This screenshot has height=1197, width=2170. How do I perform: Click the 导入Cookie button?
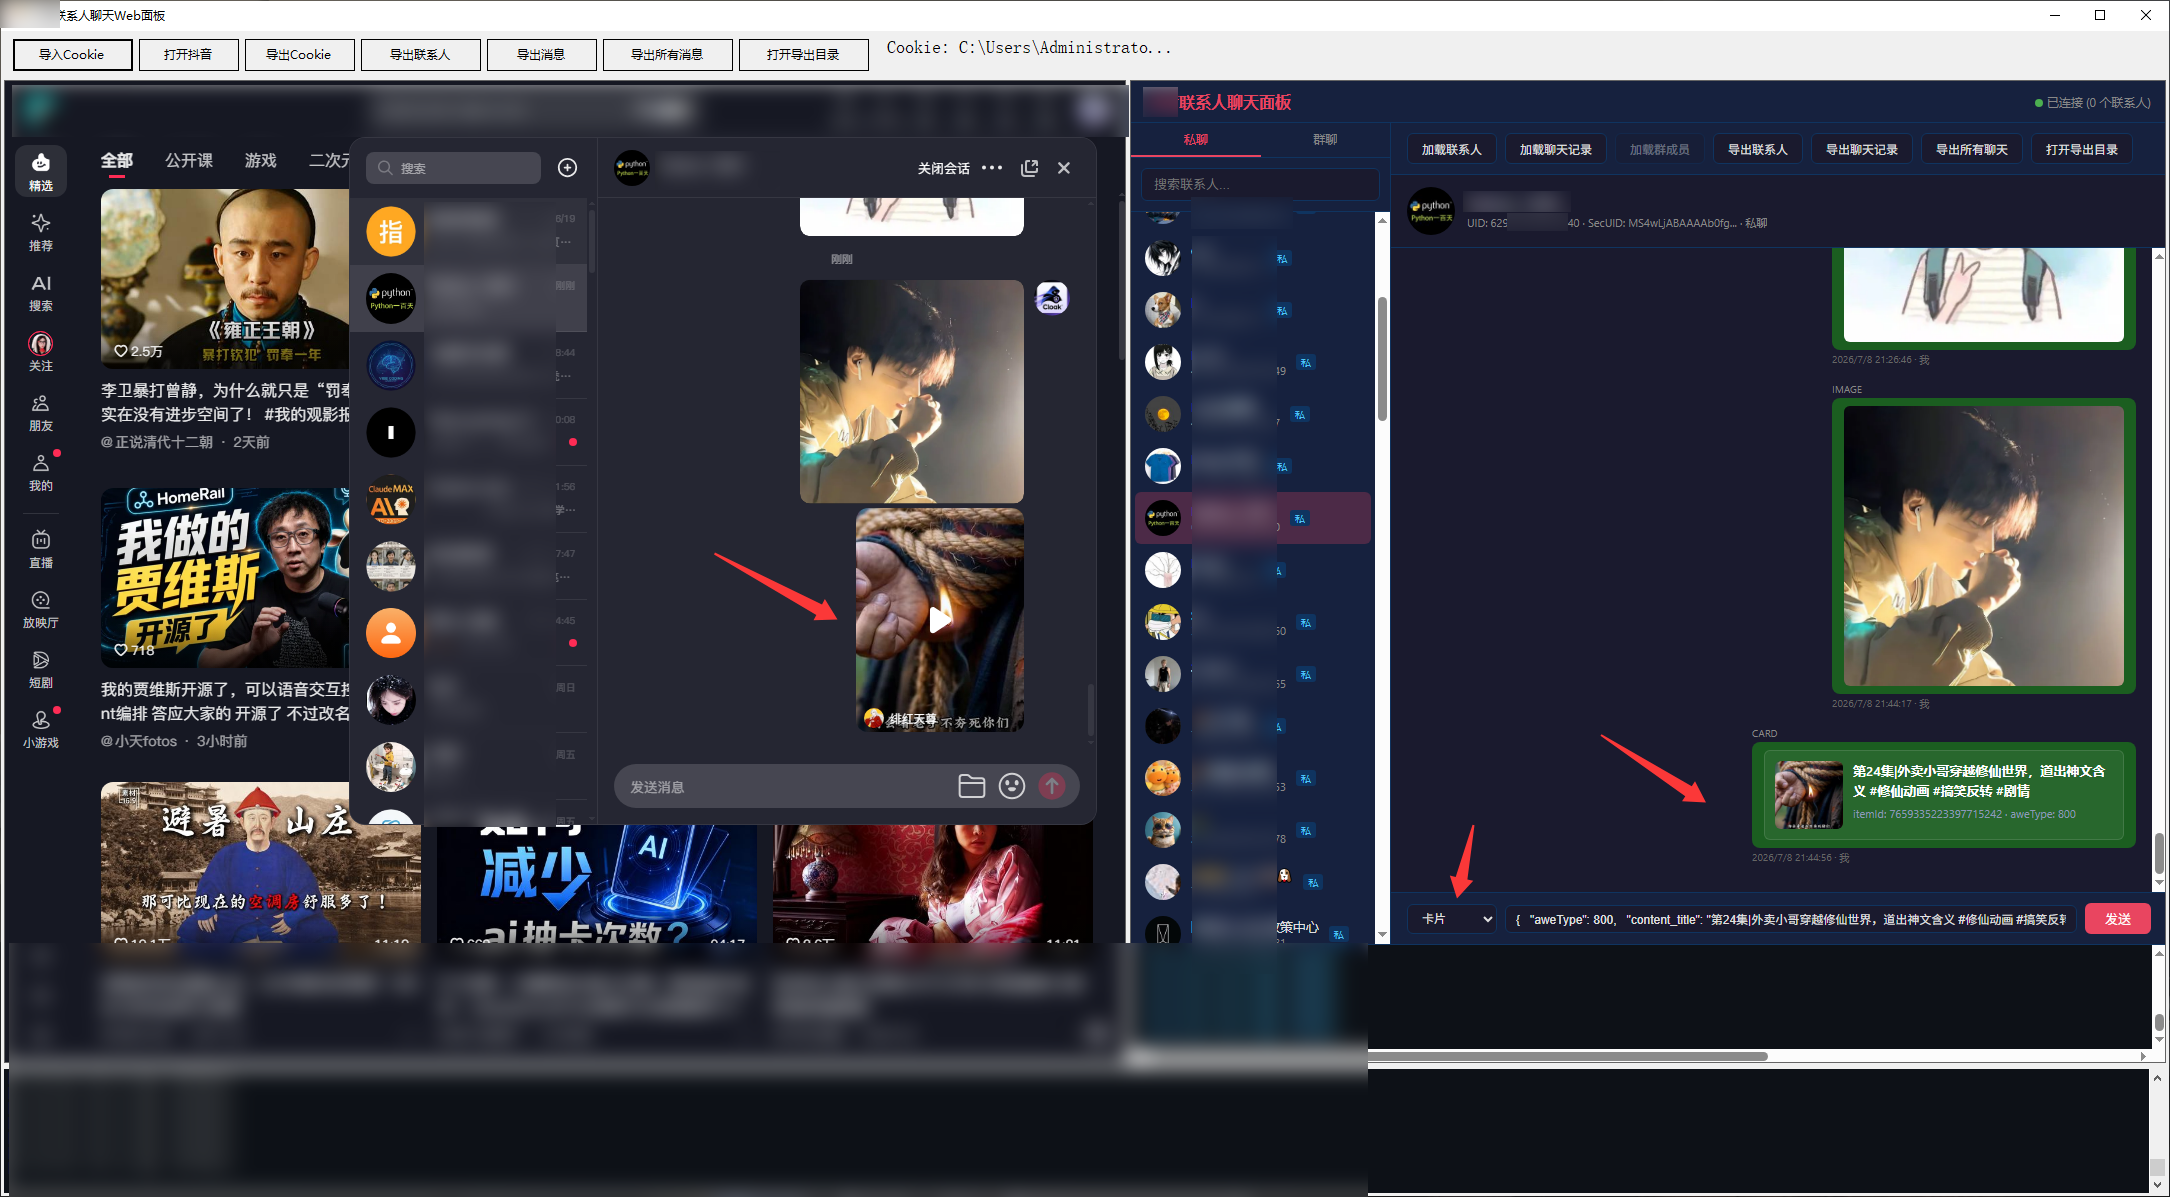pyautogui.click(x=72, y=55)
